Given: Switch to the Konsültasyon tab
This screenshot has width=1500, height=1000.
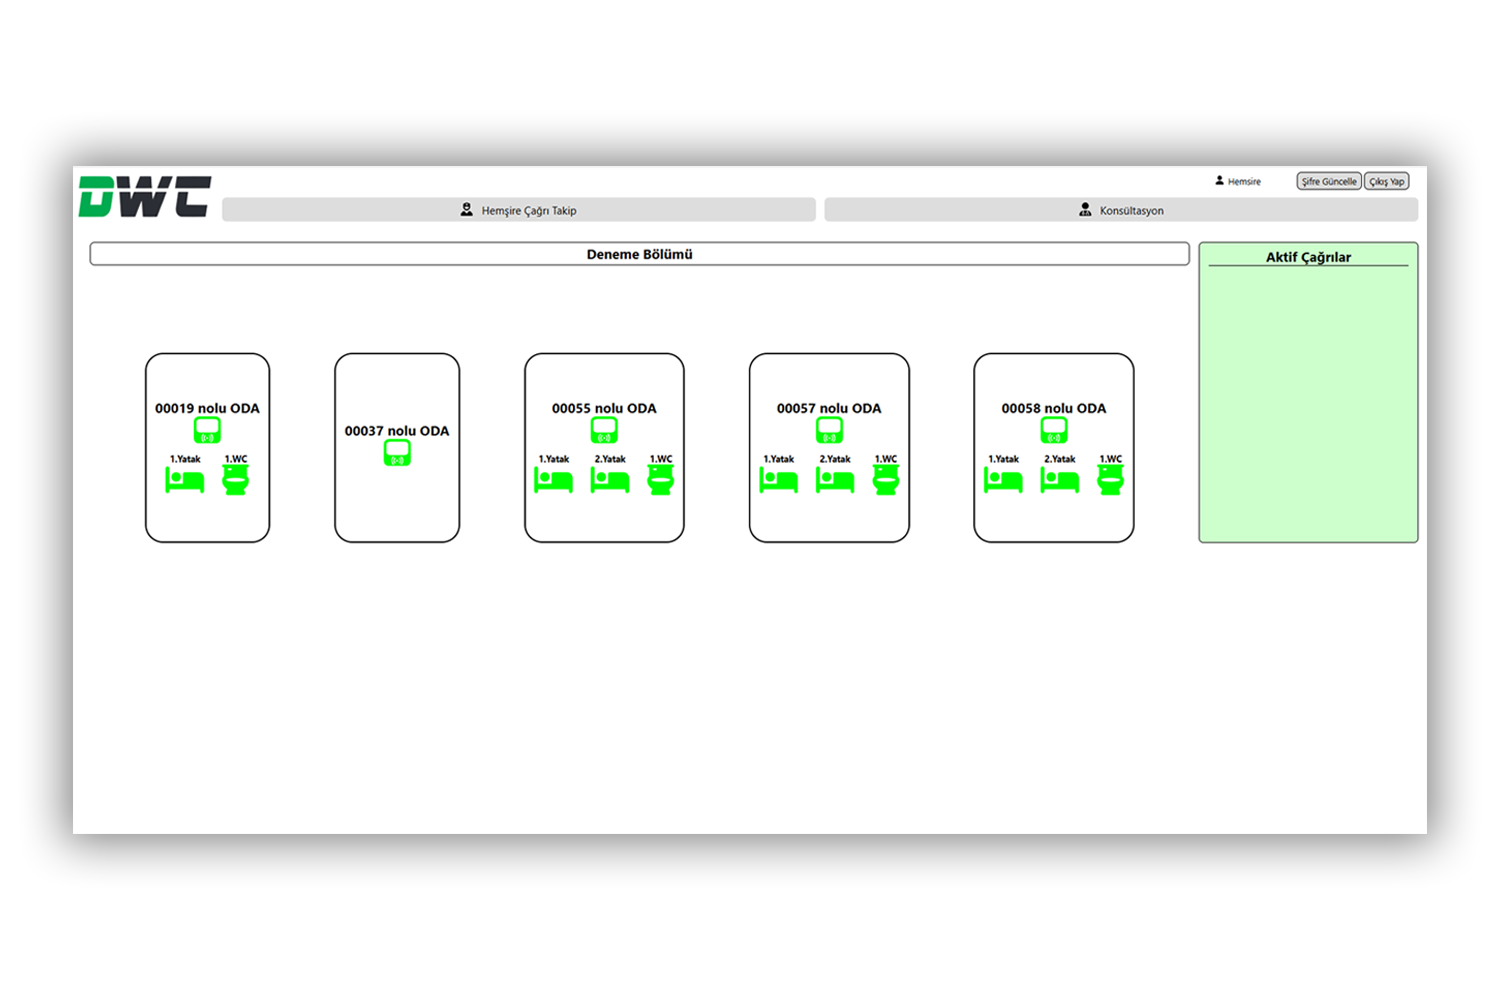Looking at the screenshot, I should click(1121, 210).
